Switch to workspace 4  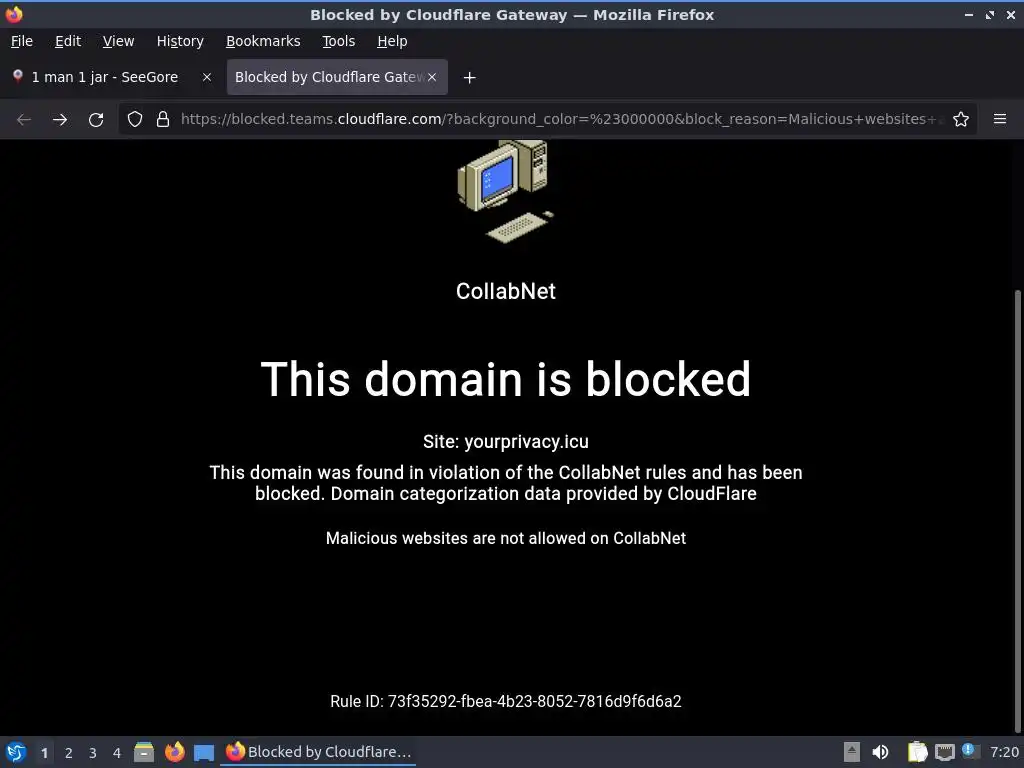pos(117,753)
